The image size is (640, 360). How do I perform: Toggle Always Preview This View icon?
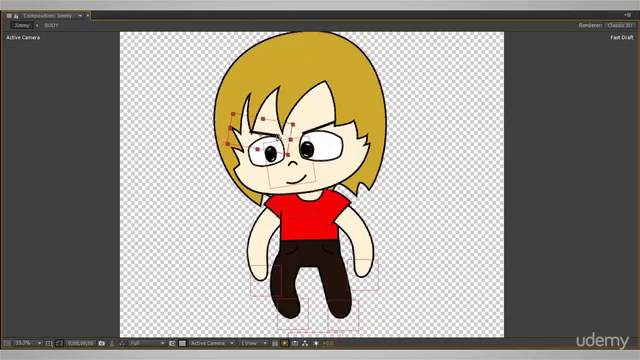pyautogui.click(x=7, y=343)
